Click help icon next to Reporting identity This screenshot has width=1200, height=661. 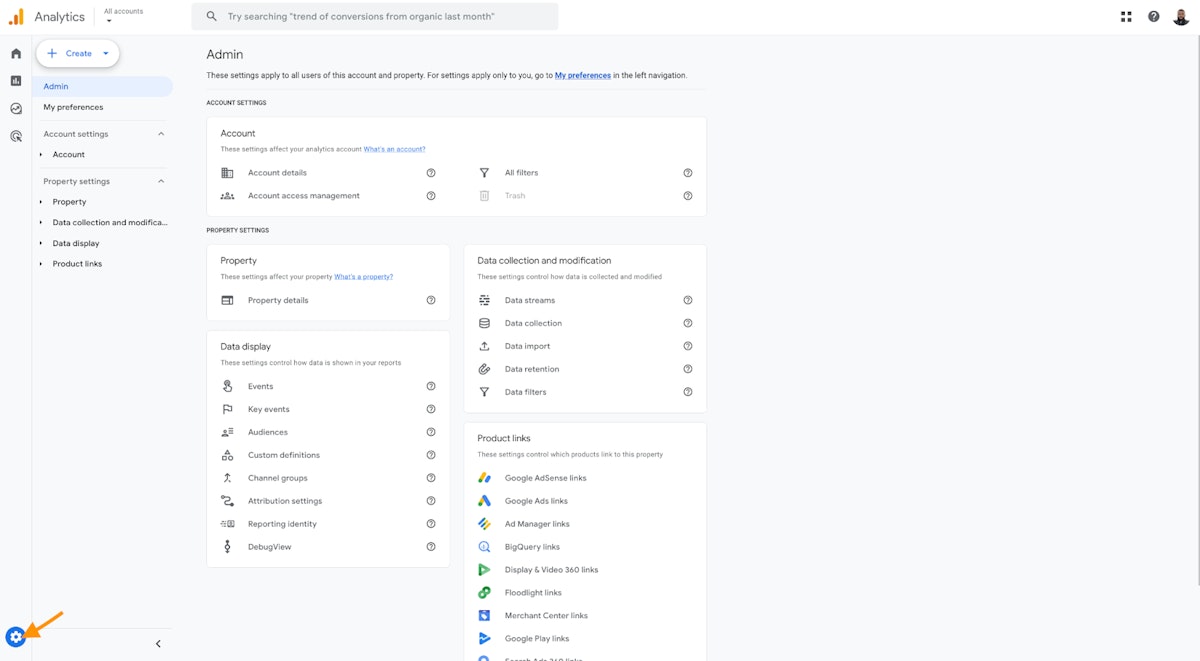[x=431, y=524]
